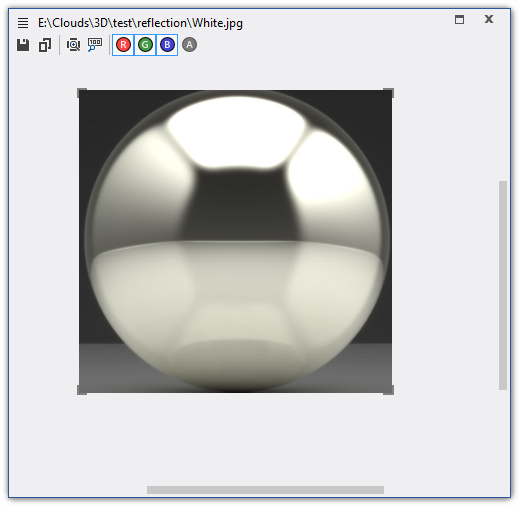The height and width of the screenshot is (506, 519).
Task: Click the horizontal scrollbar thumb
Action: [265, 490]
